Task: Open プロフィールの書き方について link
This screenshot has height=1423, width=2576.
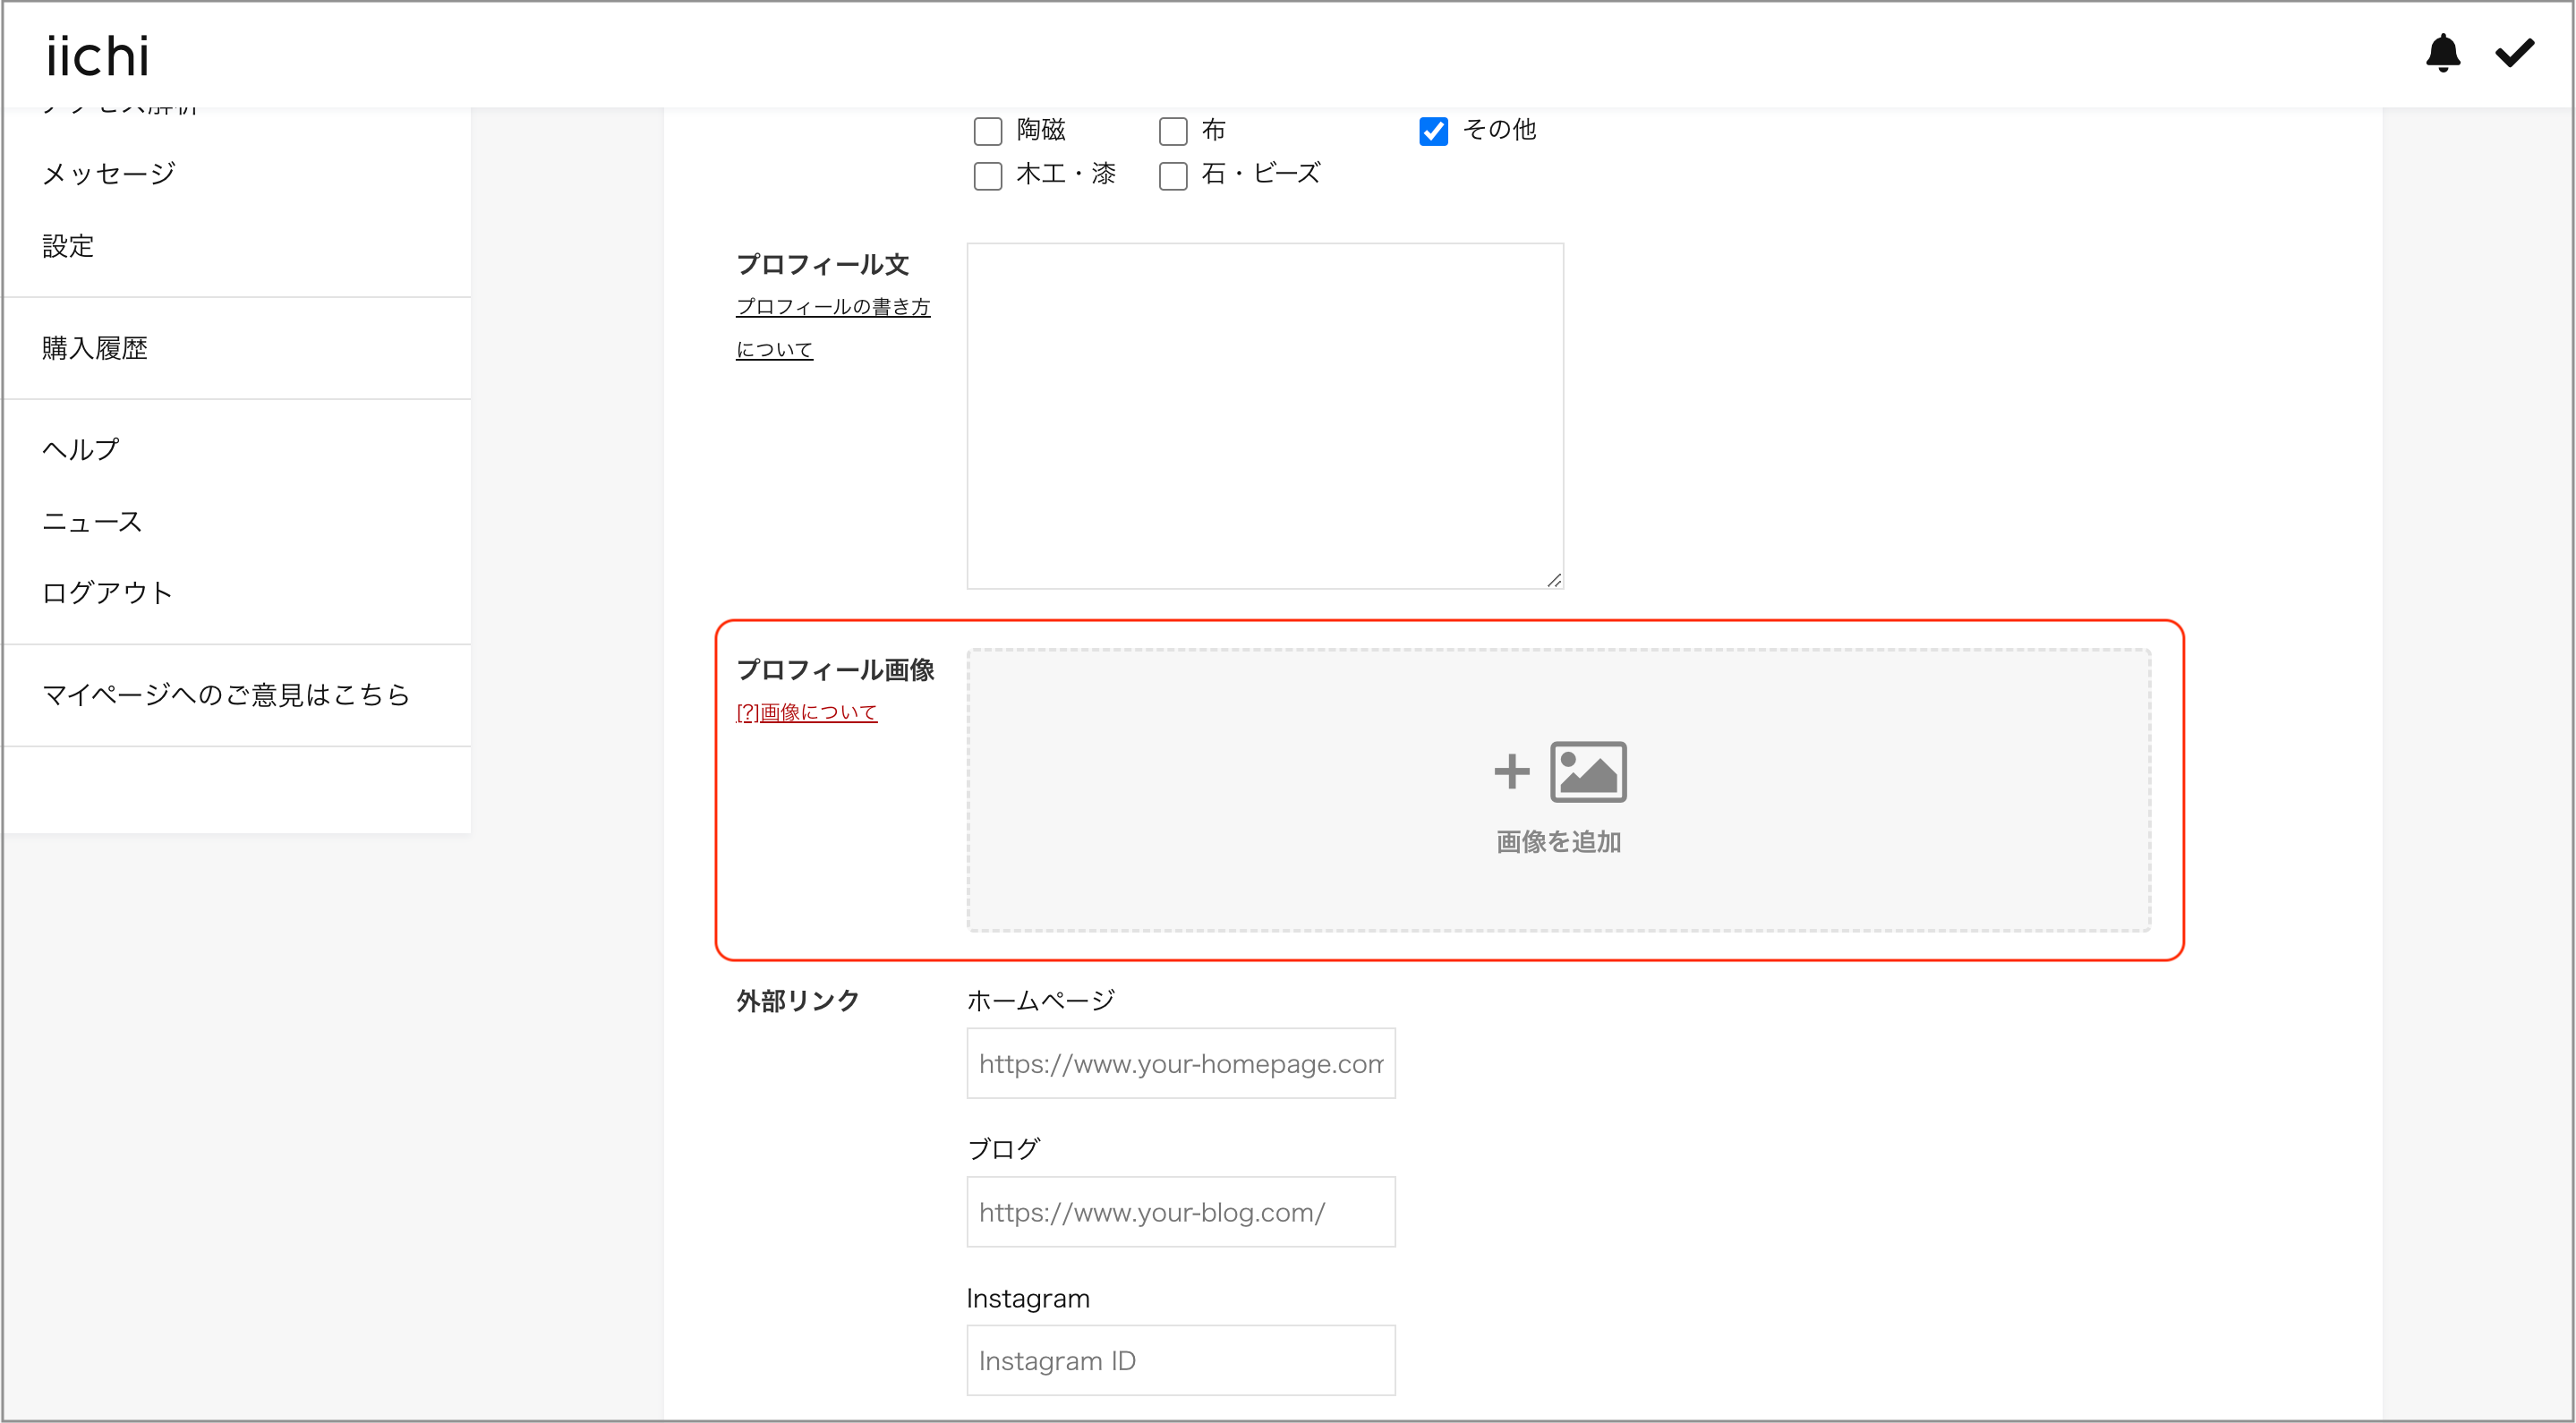Action: pos(833,328)
